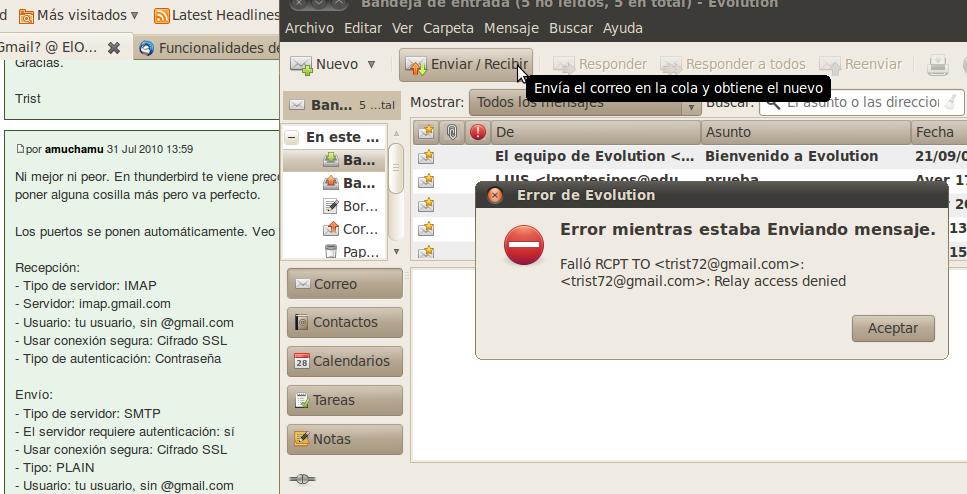Open the Mostrar filter dropdown
The image size is (967, 494).
585,102
